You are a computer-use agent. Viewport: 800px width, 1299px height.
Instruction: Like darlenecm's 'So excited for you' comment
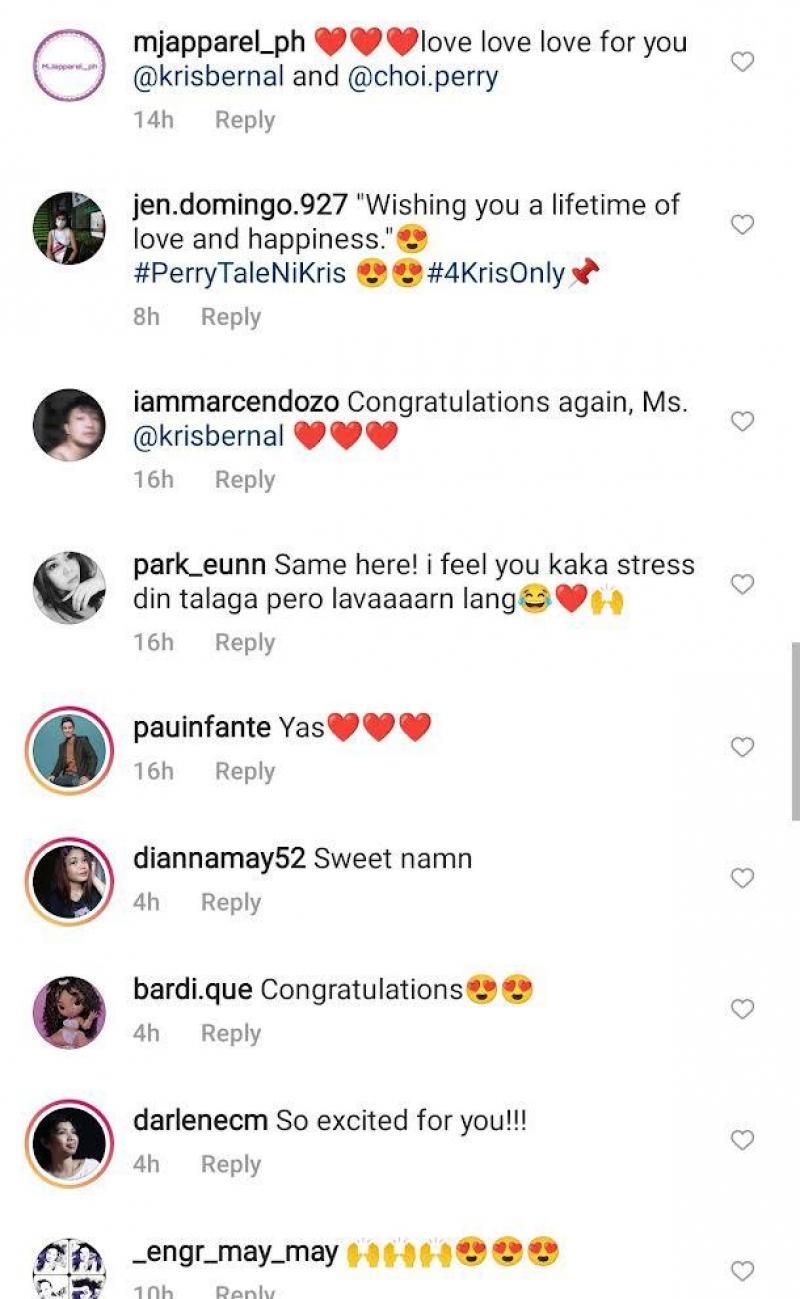point(742,1140)
